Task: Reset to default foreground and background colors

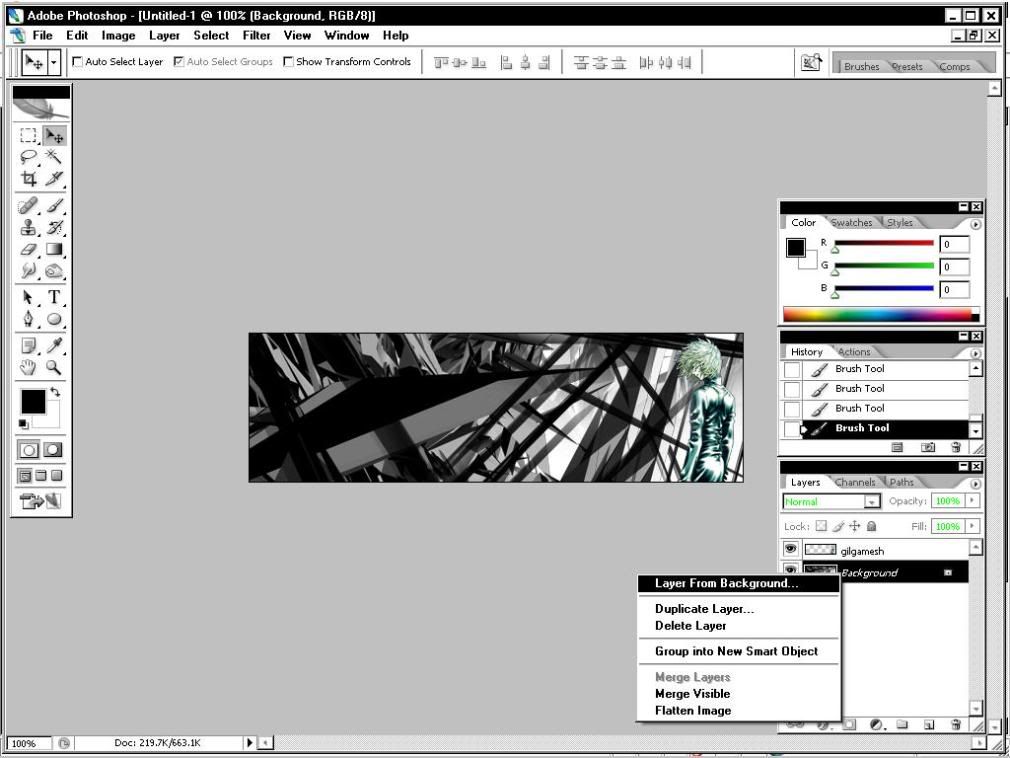Action: 23,424
